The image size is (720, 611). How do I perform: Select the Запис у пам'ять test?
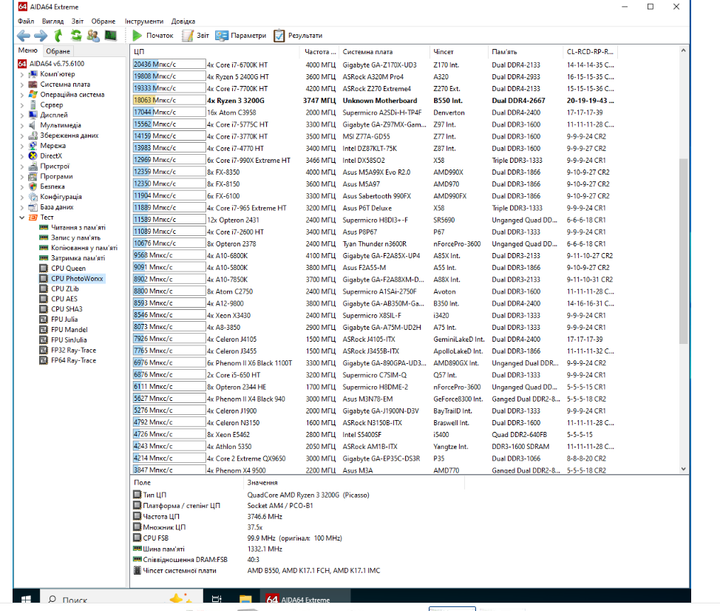pos(75,237)
